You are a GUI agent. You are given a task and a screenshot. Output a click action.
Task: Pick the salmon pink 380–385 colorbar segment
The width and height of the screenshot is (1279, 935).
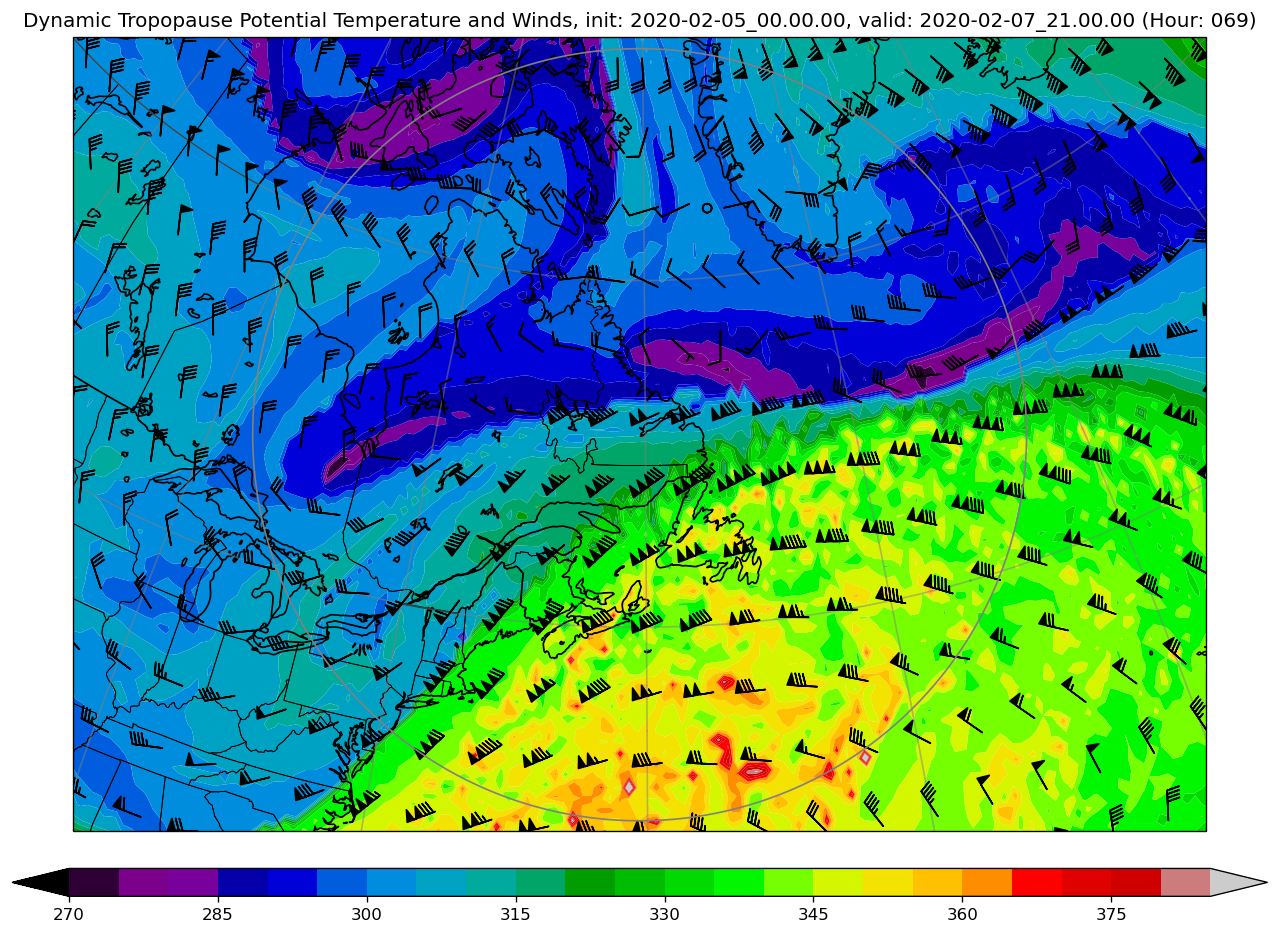click(x=1185, y=882)
